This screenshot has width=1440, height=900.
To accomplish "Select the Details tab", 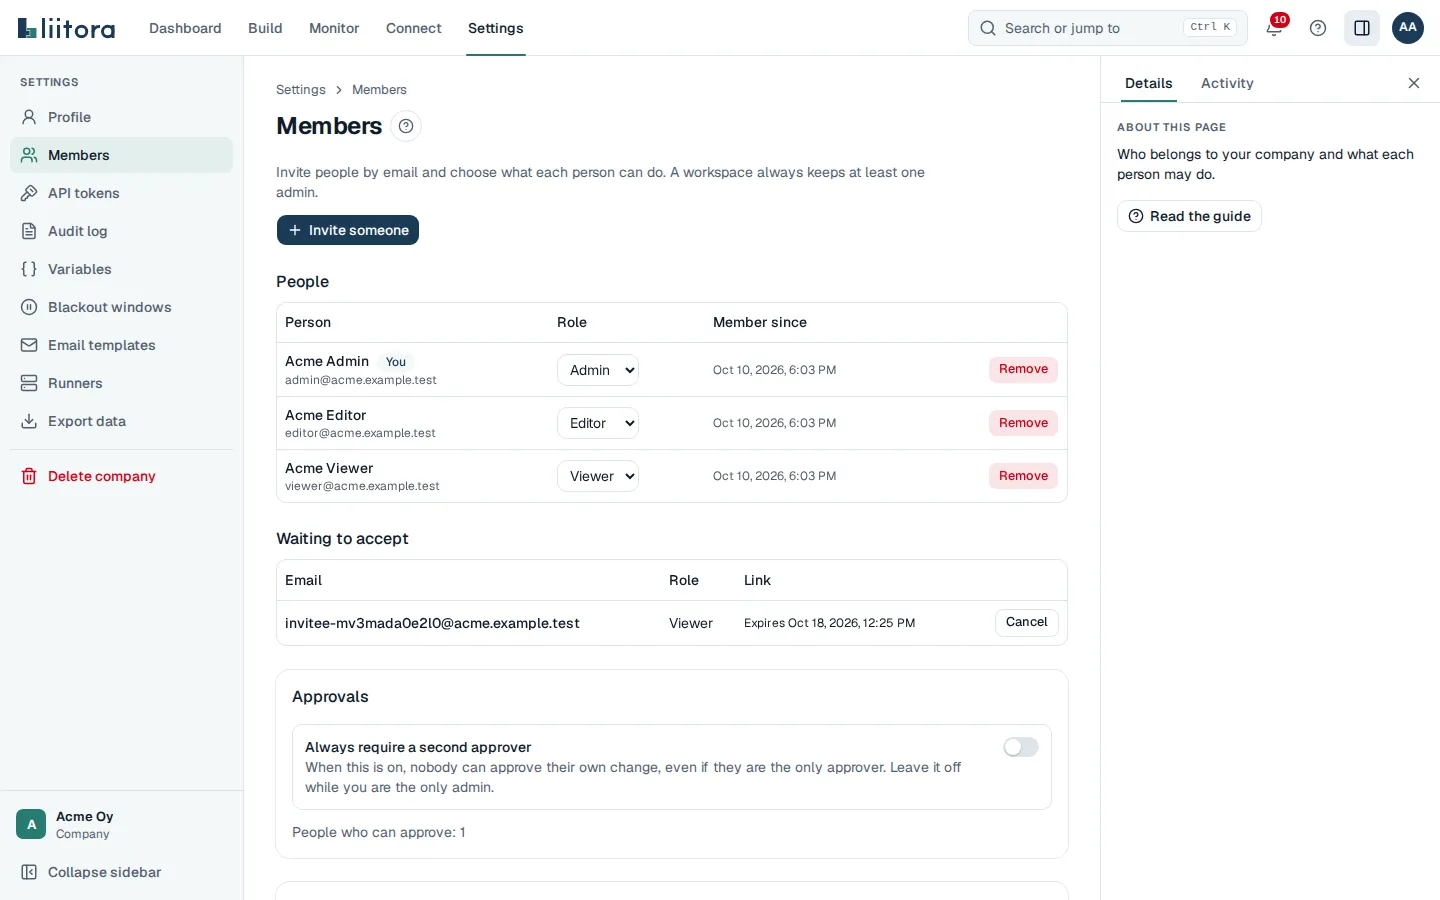I will coord(1148,83).
